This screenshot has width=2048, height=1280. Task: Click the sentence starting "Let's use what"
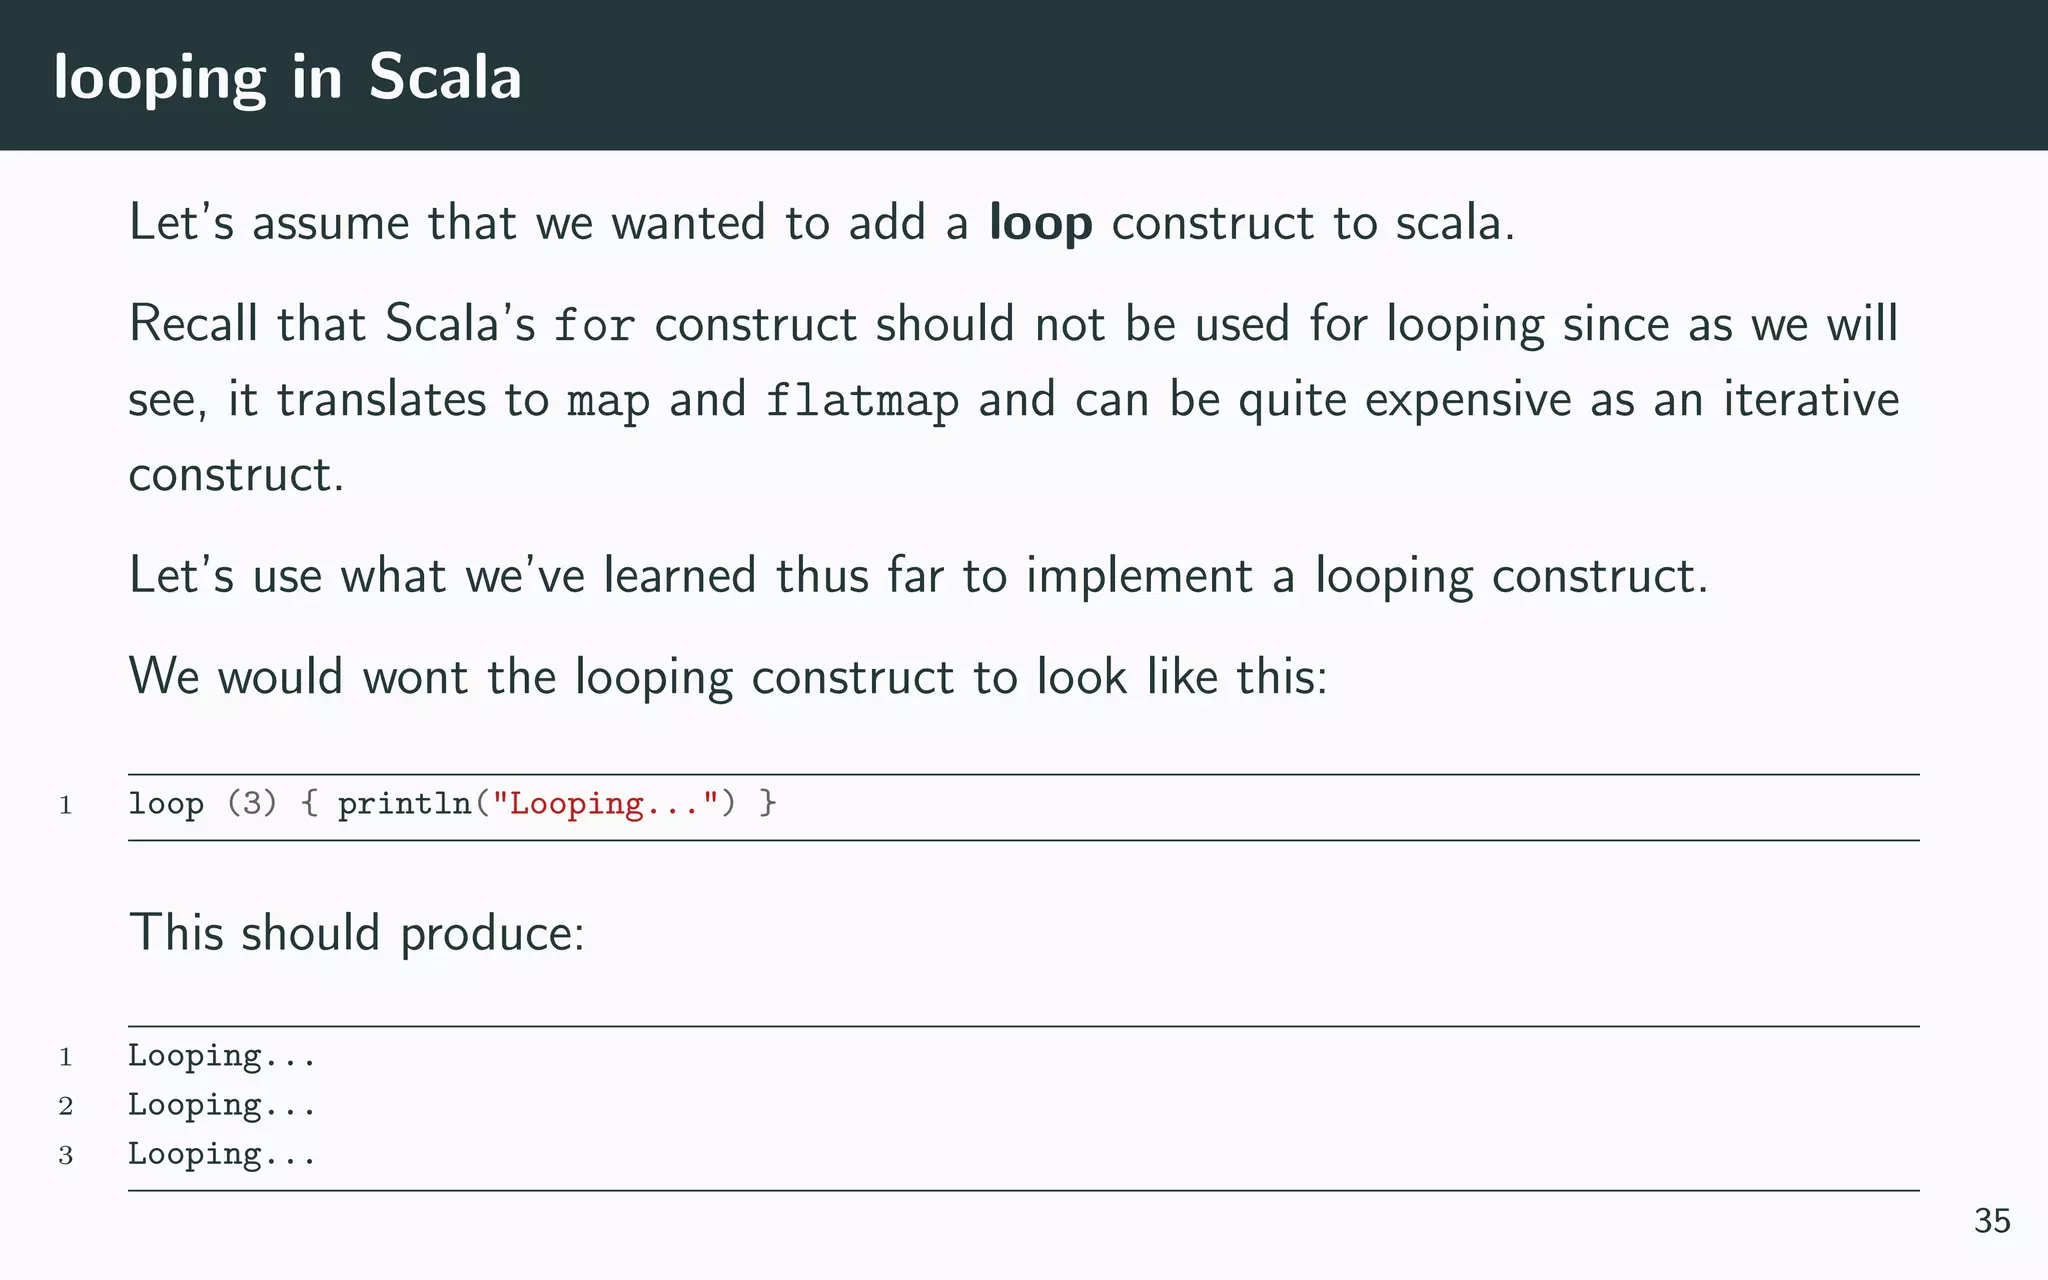(x=918, y=576)
